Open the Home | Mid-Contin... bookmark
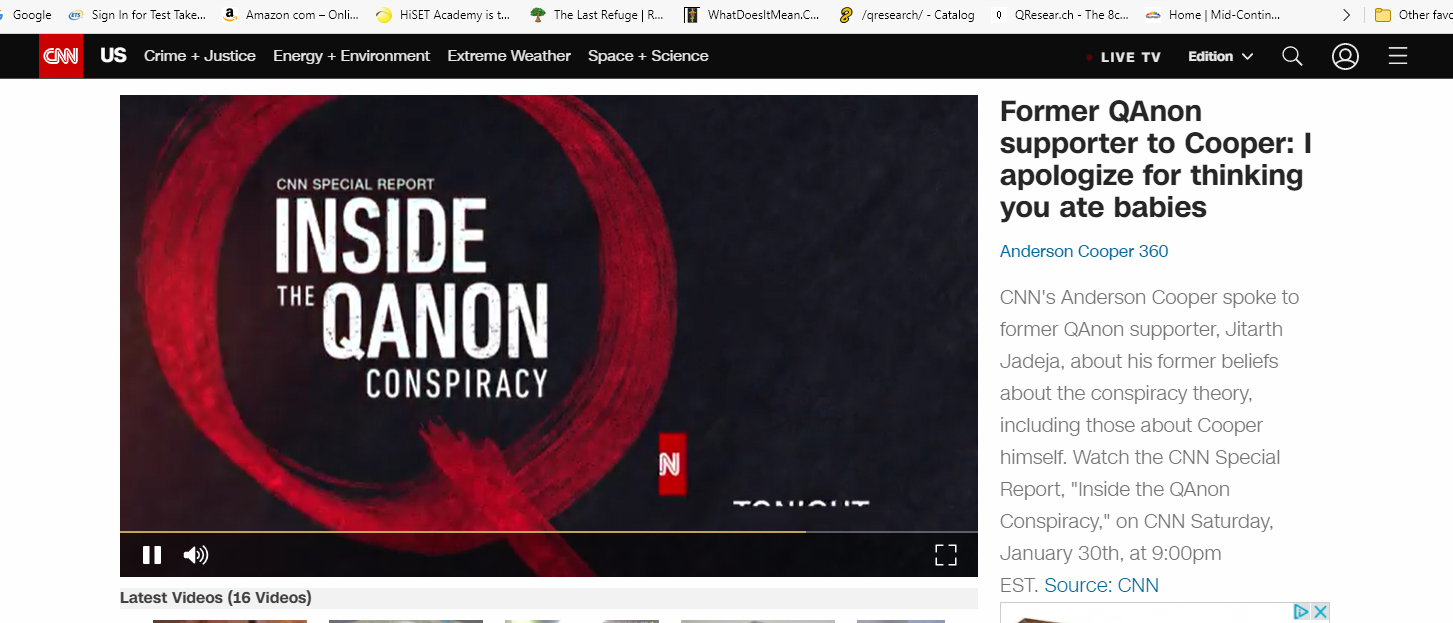The image size is (1453, 623). click(1214, 15)
